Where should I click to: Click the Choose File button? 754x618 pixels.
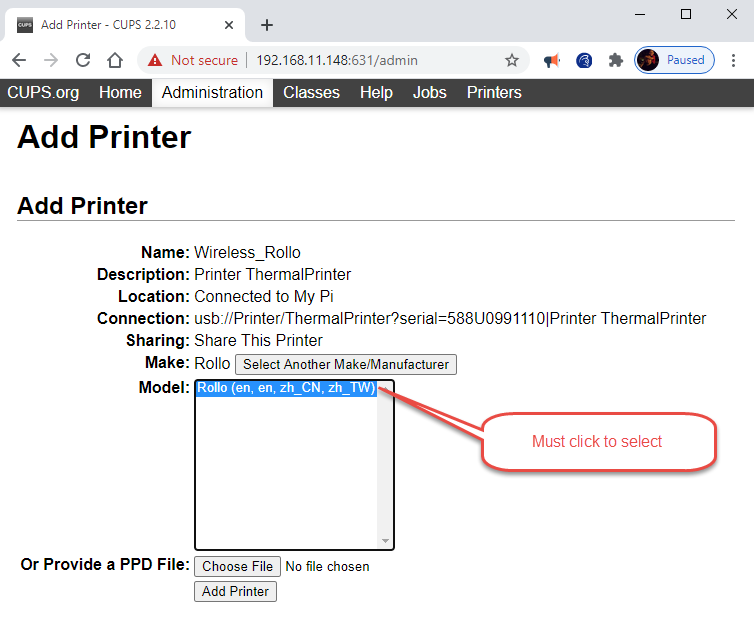238,566
